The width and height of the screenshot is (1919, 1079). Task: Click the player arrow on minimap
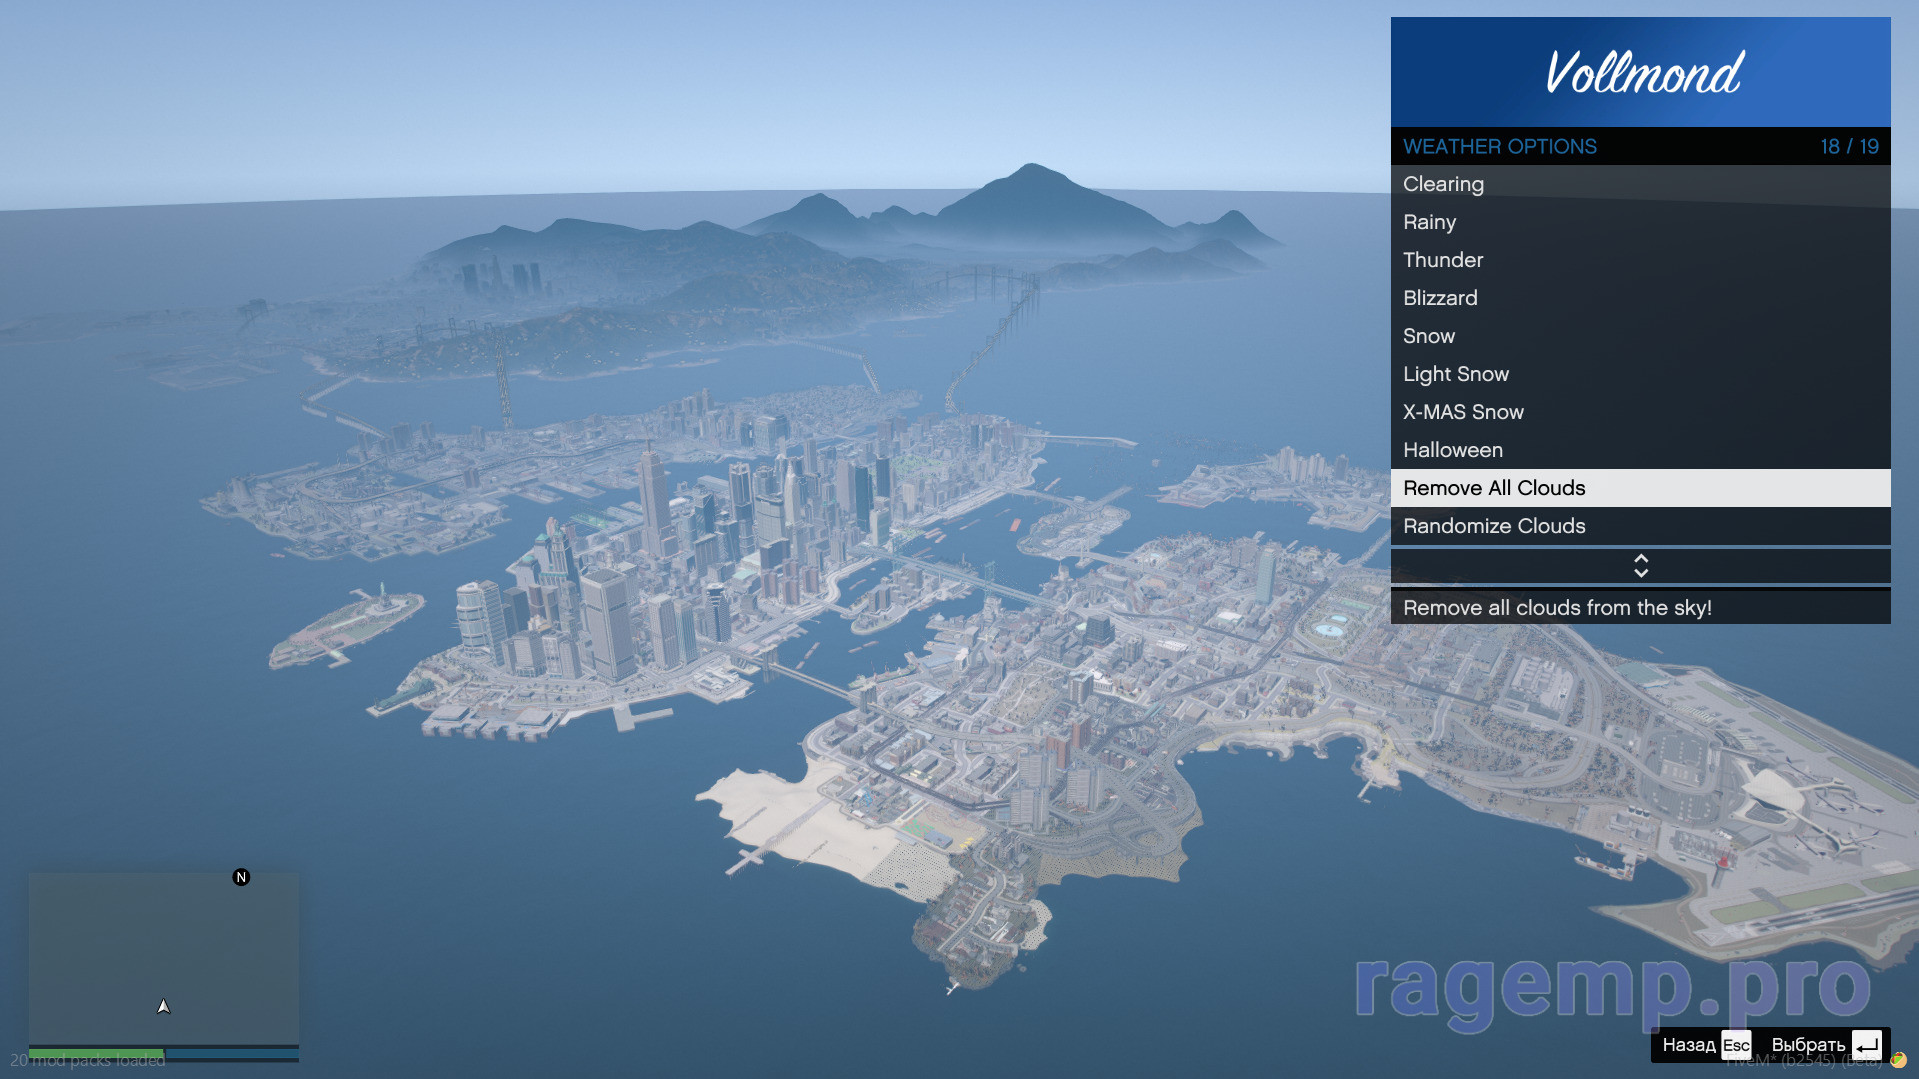click(164, 1006)
